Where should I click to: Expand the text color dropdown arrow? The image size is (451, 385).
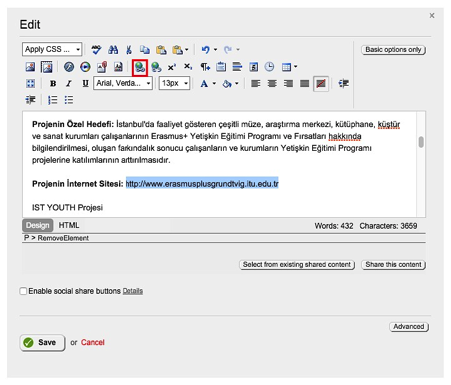pyautogui.click(x=214, y=83)
